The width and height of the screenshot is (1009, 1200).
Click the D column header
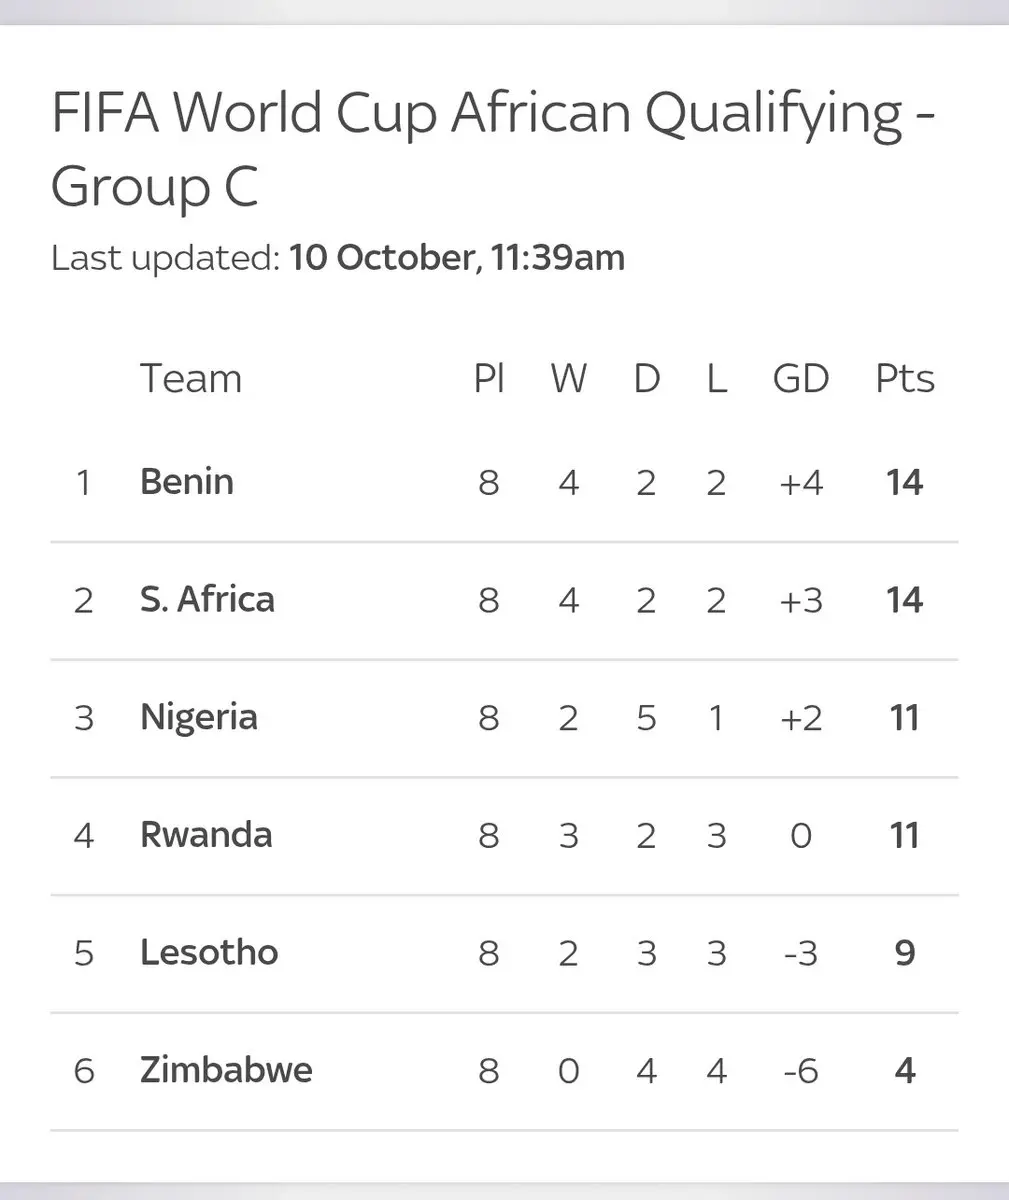coord(647,379)
